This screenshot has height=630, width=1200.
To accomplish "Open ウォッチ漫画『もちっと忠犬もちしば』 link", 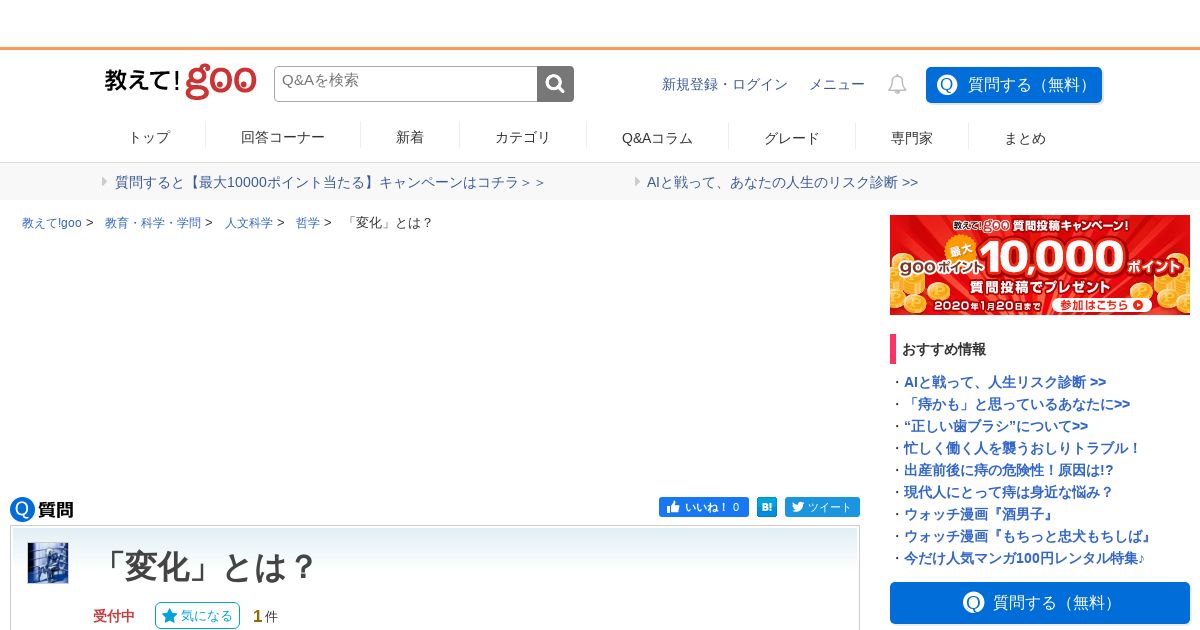I will coord(1029,536).
